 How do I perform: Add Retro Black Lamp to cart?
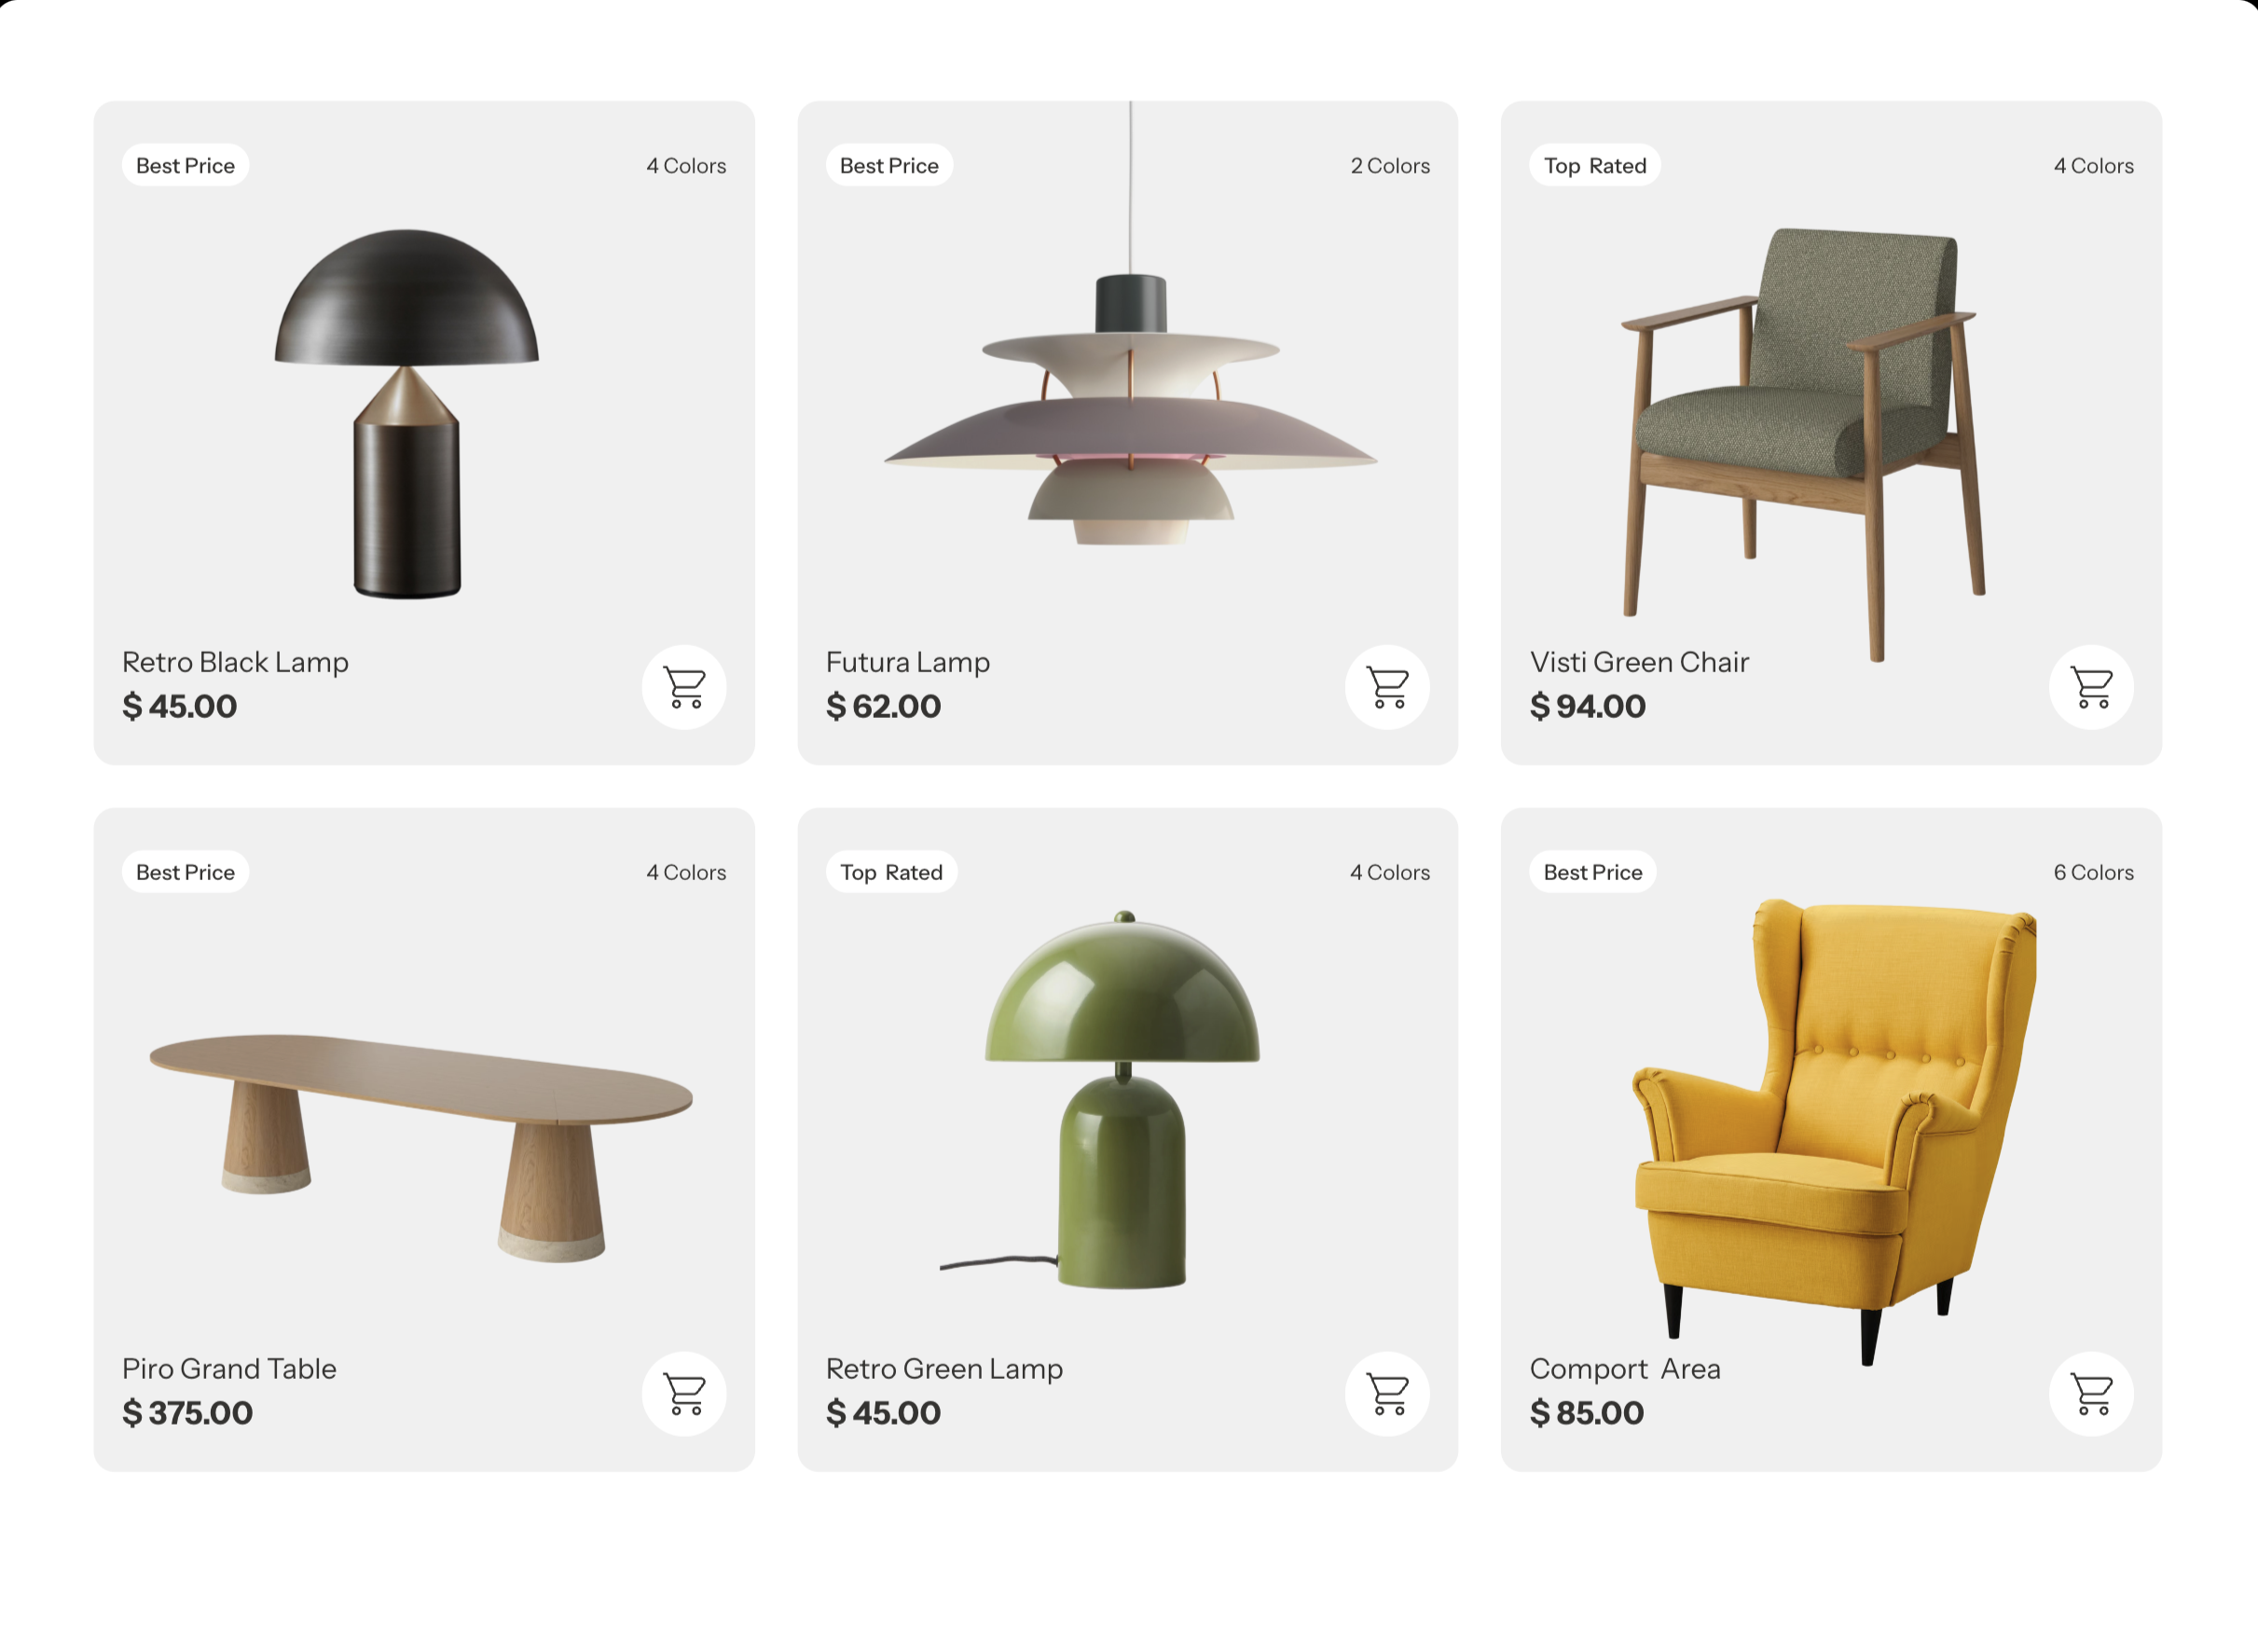point(684,687)
